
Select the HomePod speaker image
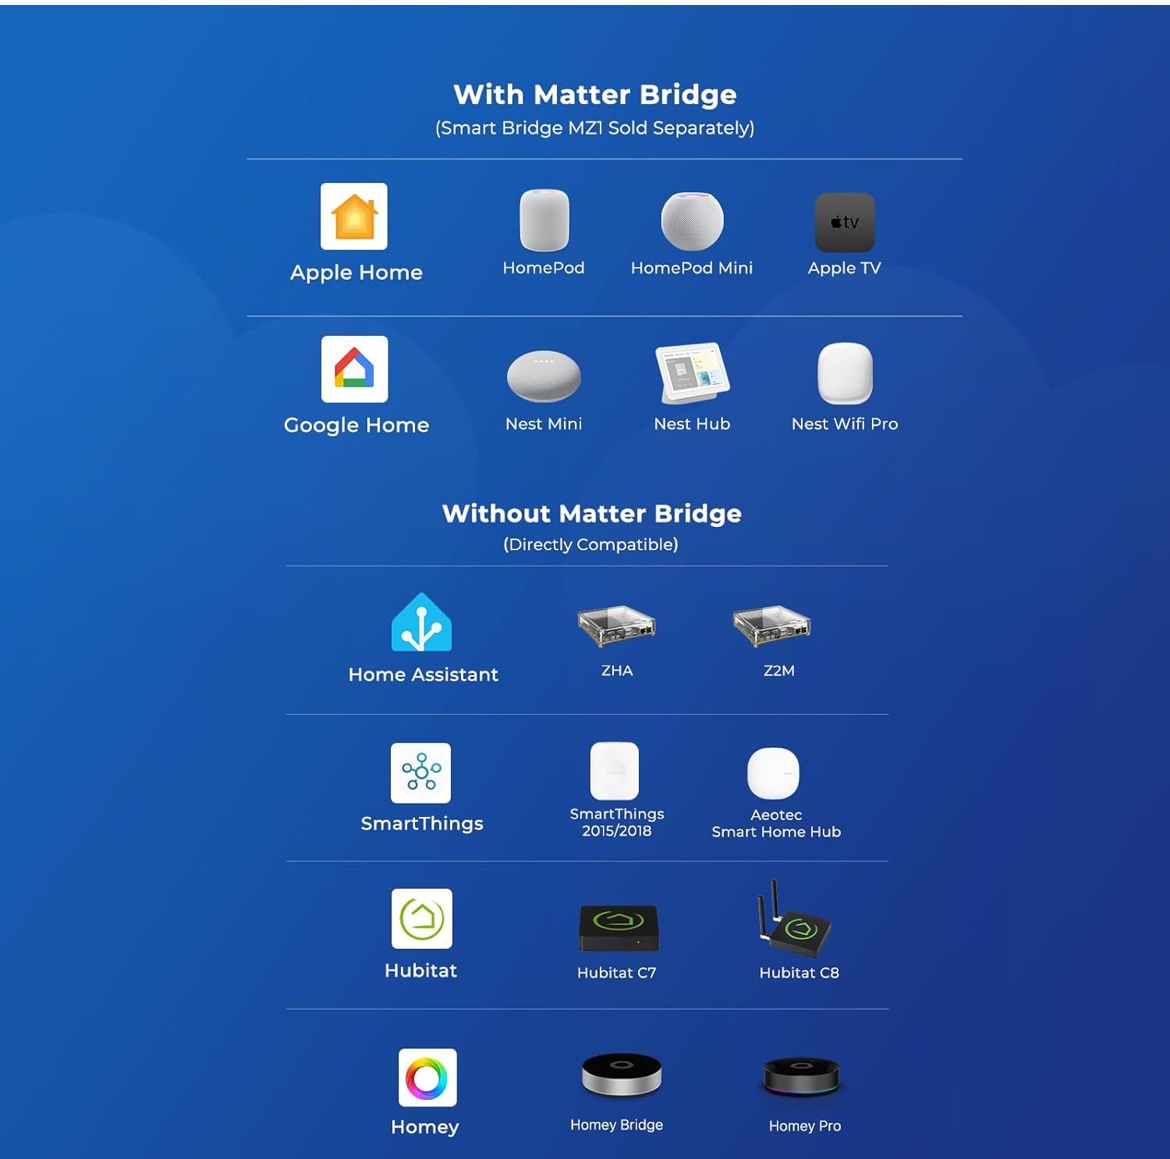[544, 220]
